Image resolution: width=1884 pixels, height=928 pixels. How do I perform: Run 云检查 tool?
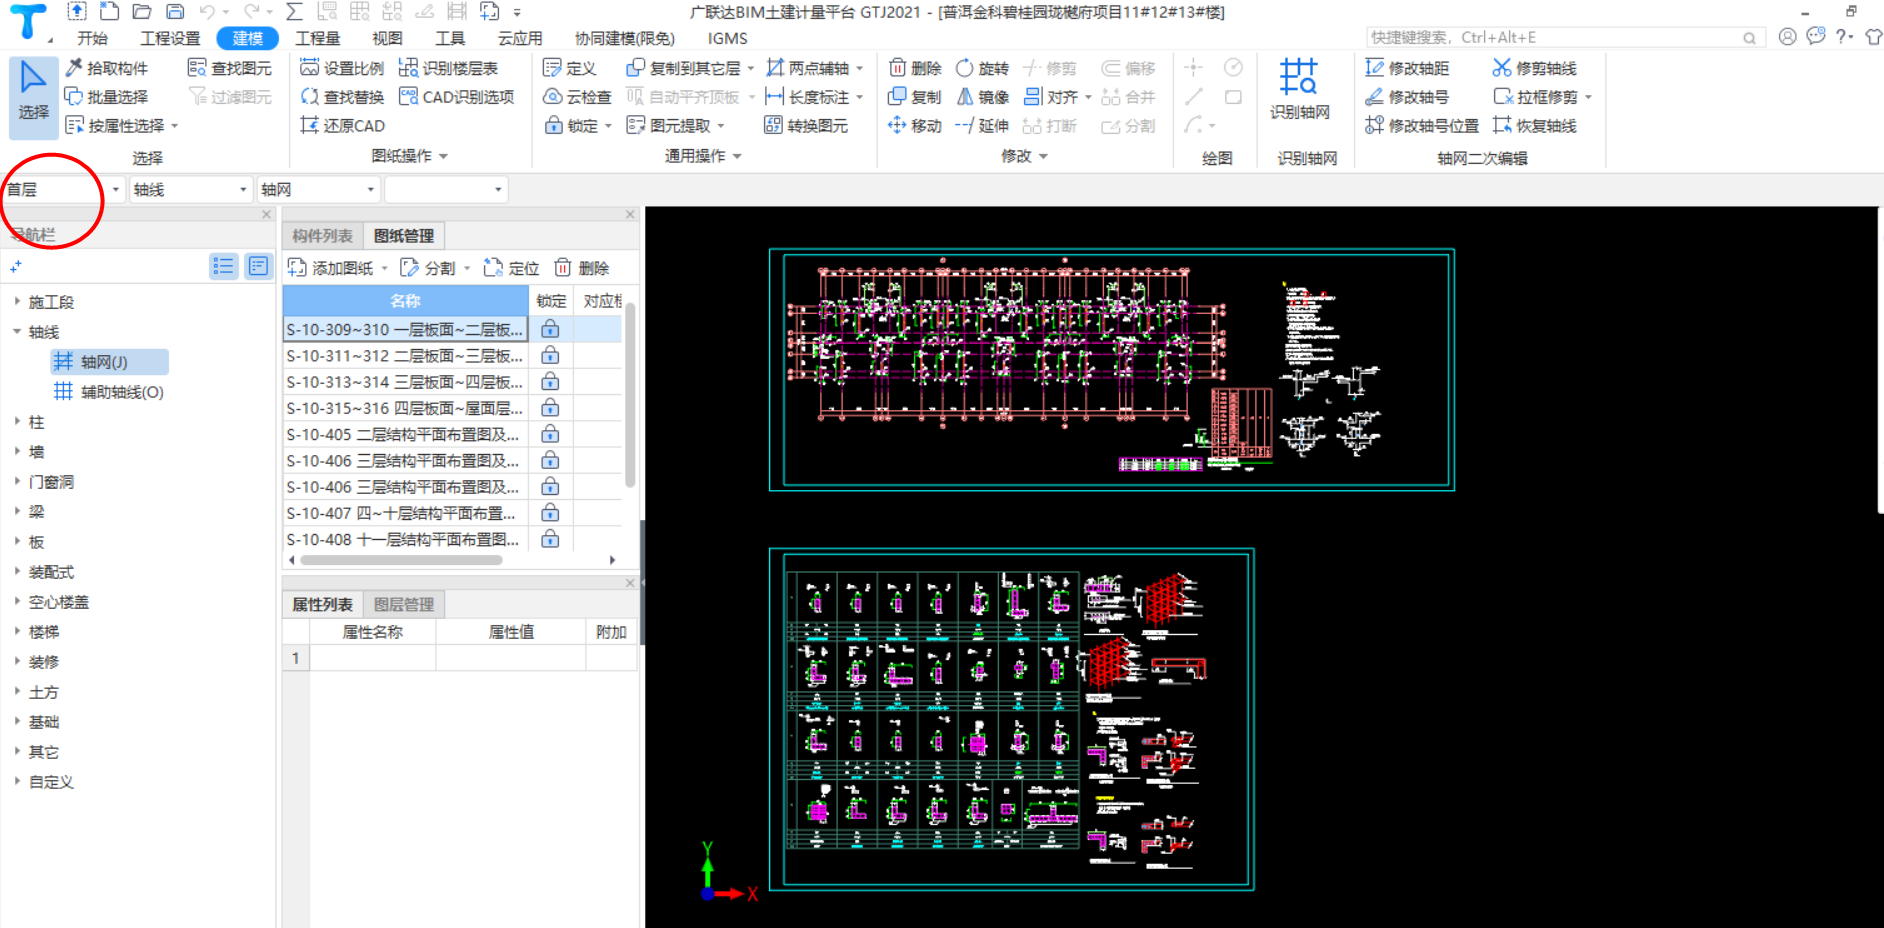577,97
